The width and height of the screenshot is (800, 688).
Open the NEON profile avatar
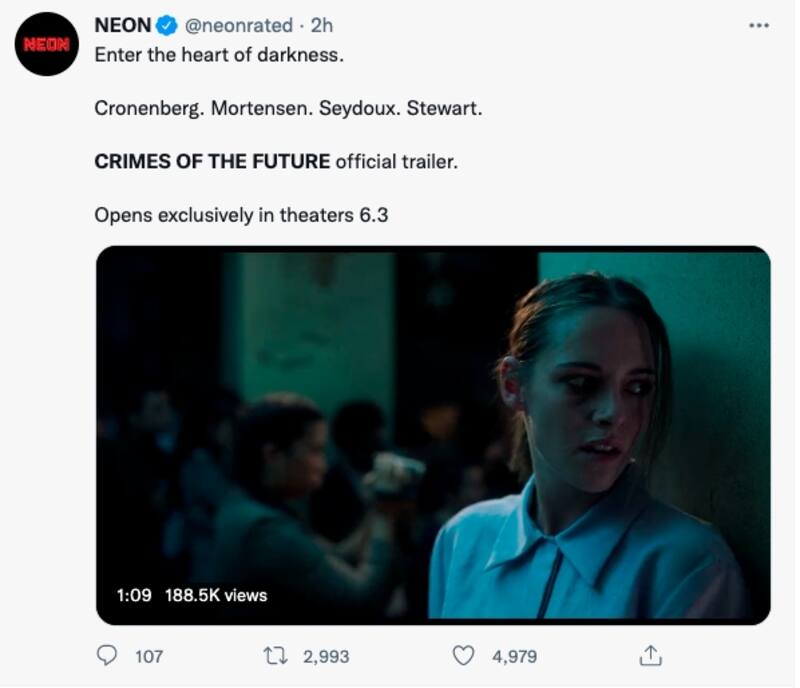point(47,45)
